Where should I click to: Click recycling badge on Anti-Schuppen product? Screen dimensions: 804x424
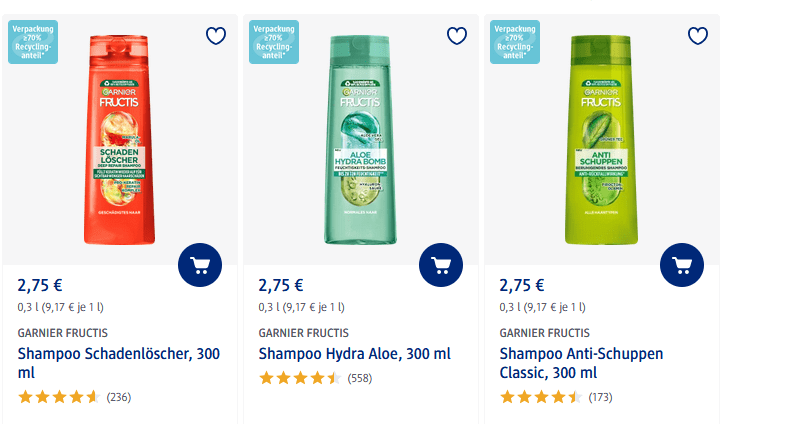tap(515, 41)
